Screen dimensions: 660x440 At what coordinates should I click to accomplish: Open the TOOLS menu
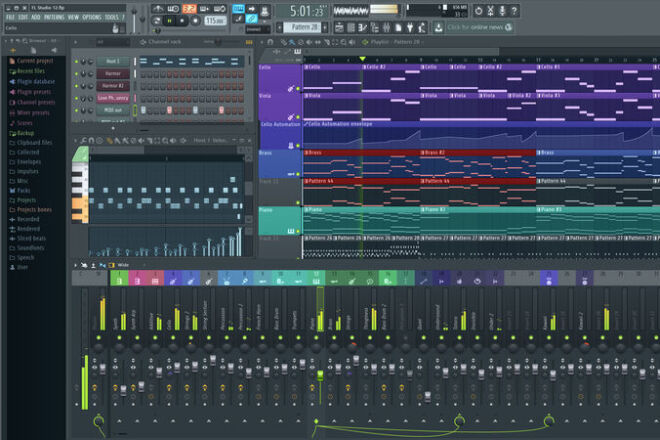pos(112,17)
